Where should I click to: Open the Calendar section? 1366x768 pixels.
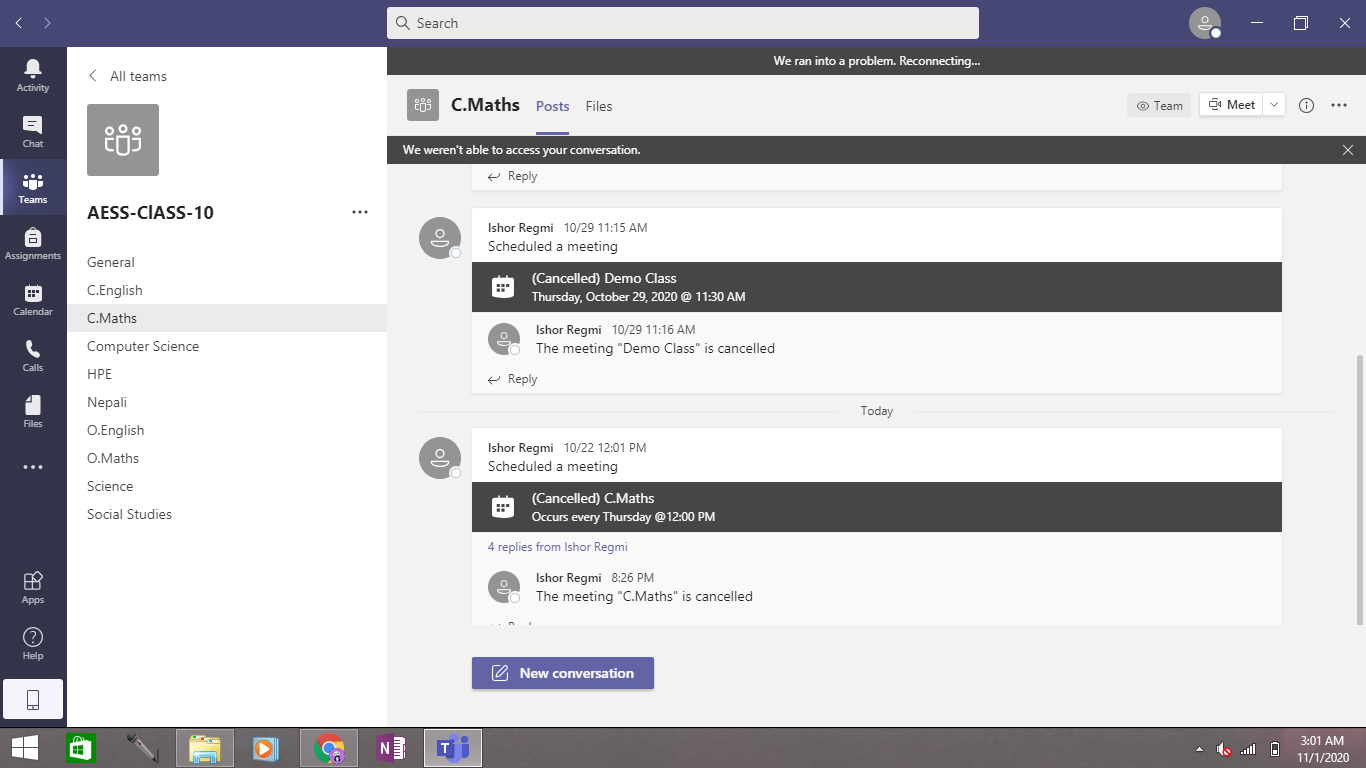(33, 300)
